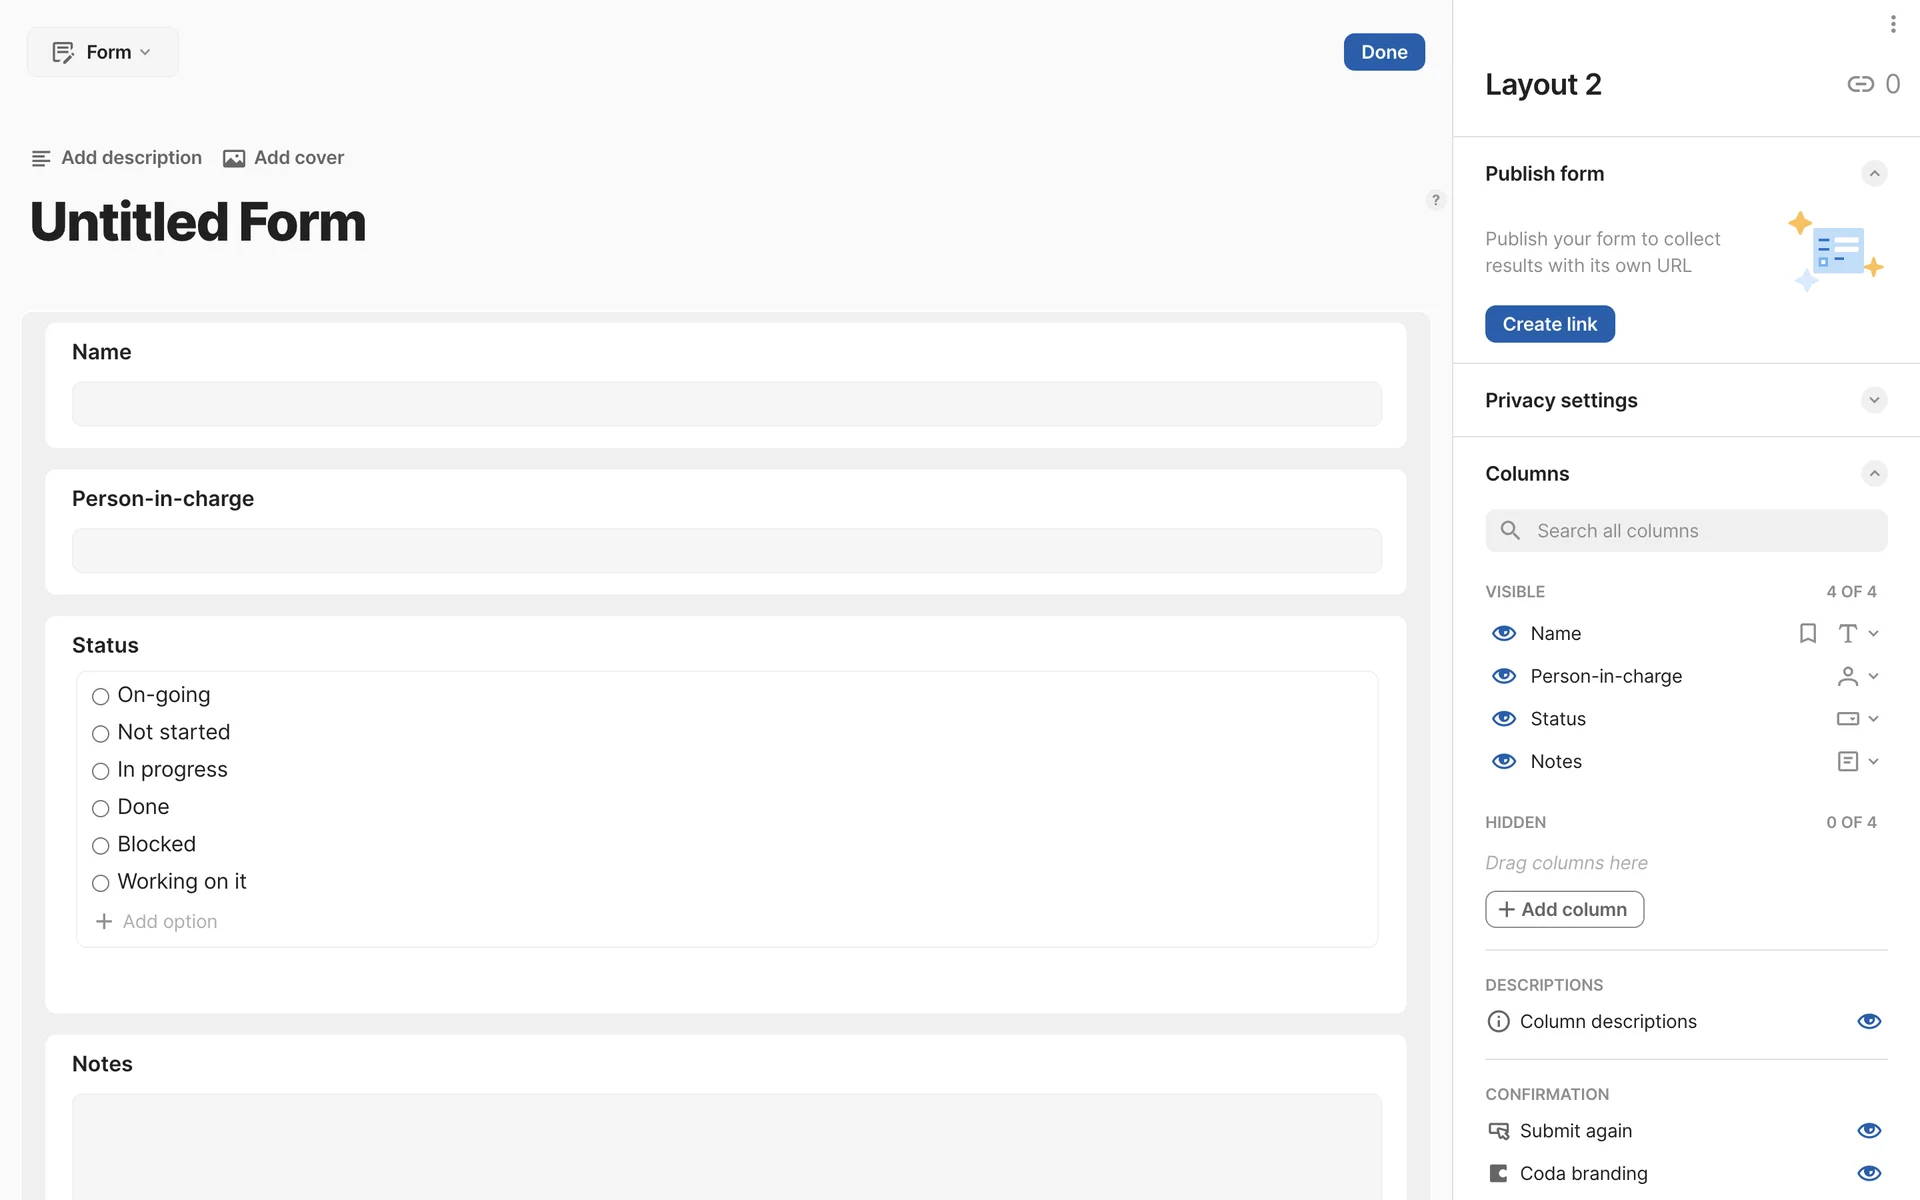The width and height of the screenshot is (1920, 1200).
Task: Select the Blocked radio option
Action: 101,846
